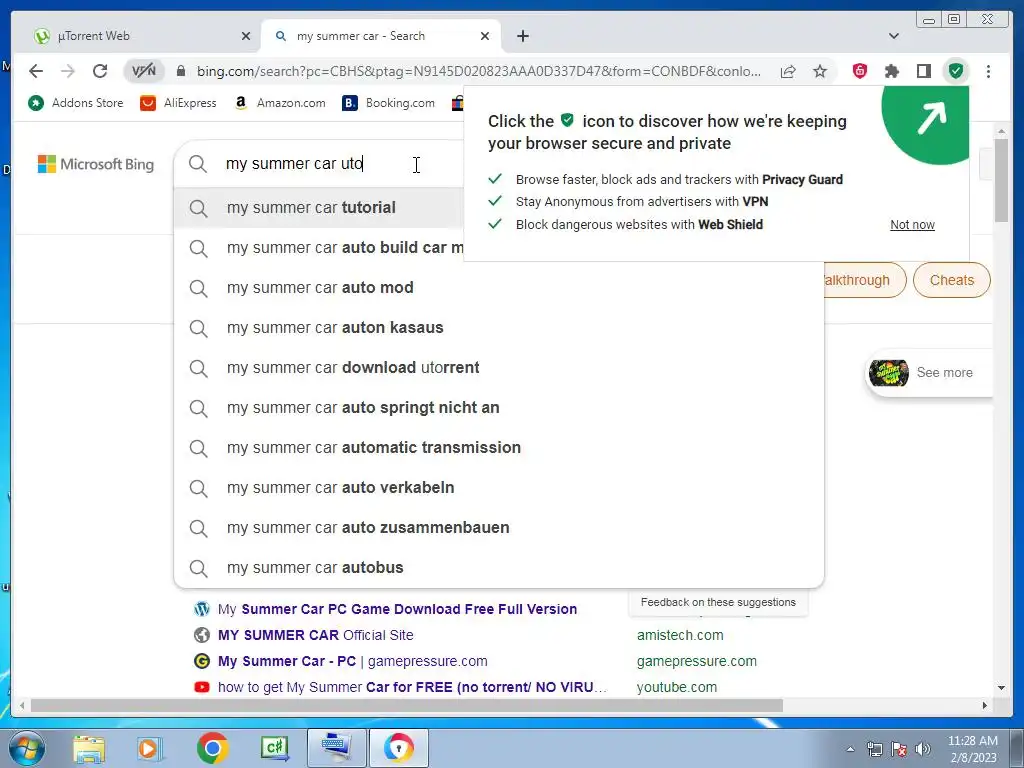Select suggestion my summer car autobus
This screenshot has width=1024, height=768.
[x=499, y=568]
